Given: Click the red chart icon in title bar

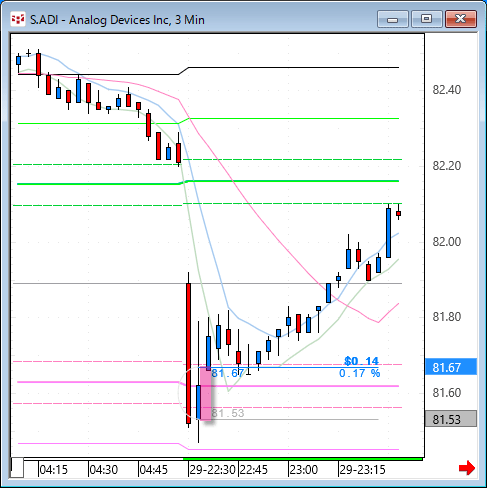Looking at the screenshot, I should coord(17,19).
